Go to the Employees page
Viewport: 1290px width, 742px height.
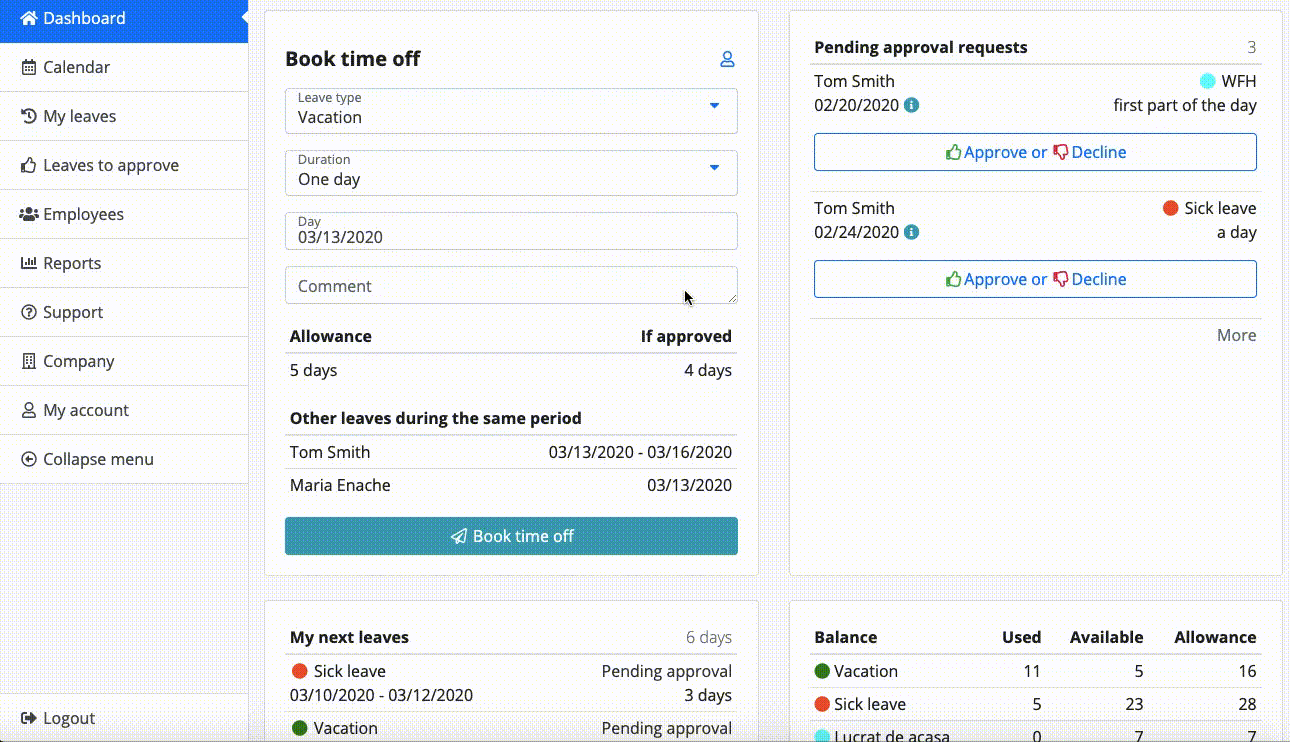click(x=124, y=214)
